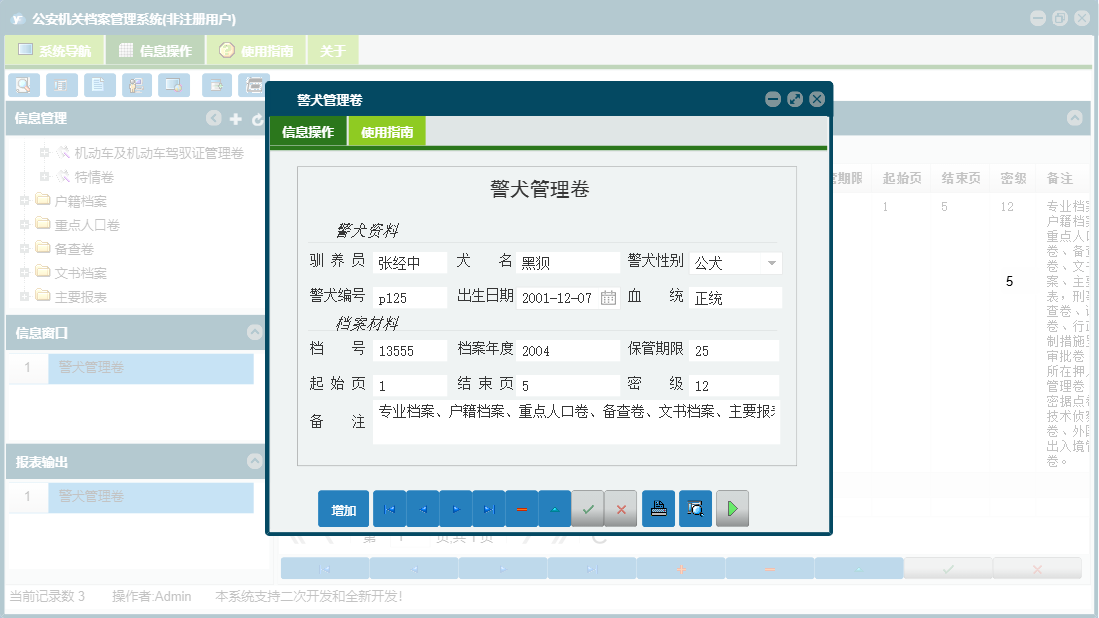This screenshot has height=618, width=1099.
Task: Select the magnifier search icon in main toolbar
Action: [x=23, y=85]
